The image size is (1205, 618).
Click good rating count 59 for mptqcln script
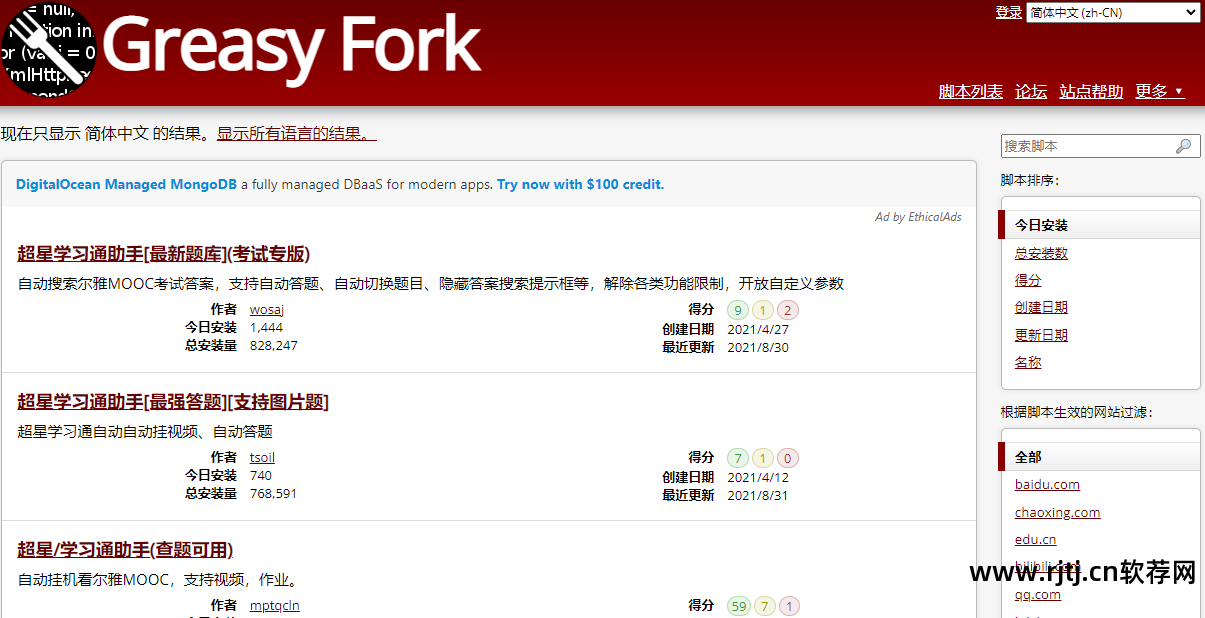click(739, 606)
